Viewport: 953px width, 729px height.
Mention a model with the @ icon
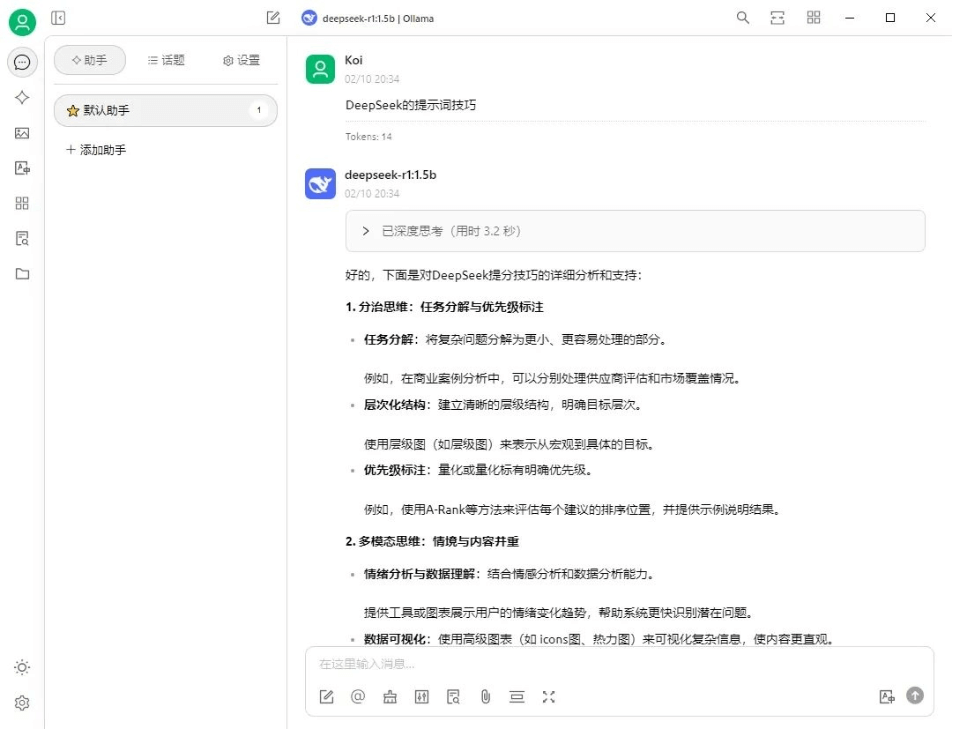click(x=358, y=697)
